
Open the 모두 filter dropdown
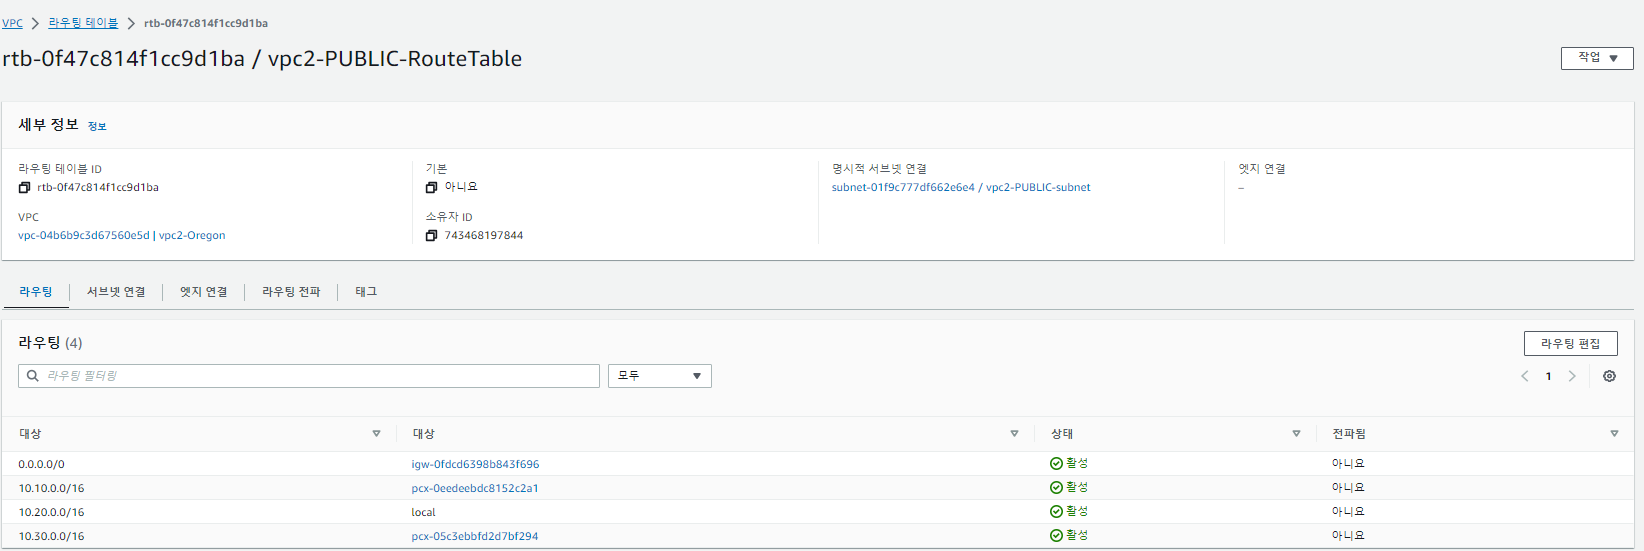point(660,376)
